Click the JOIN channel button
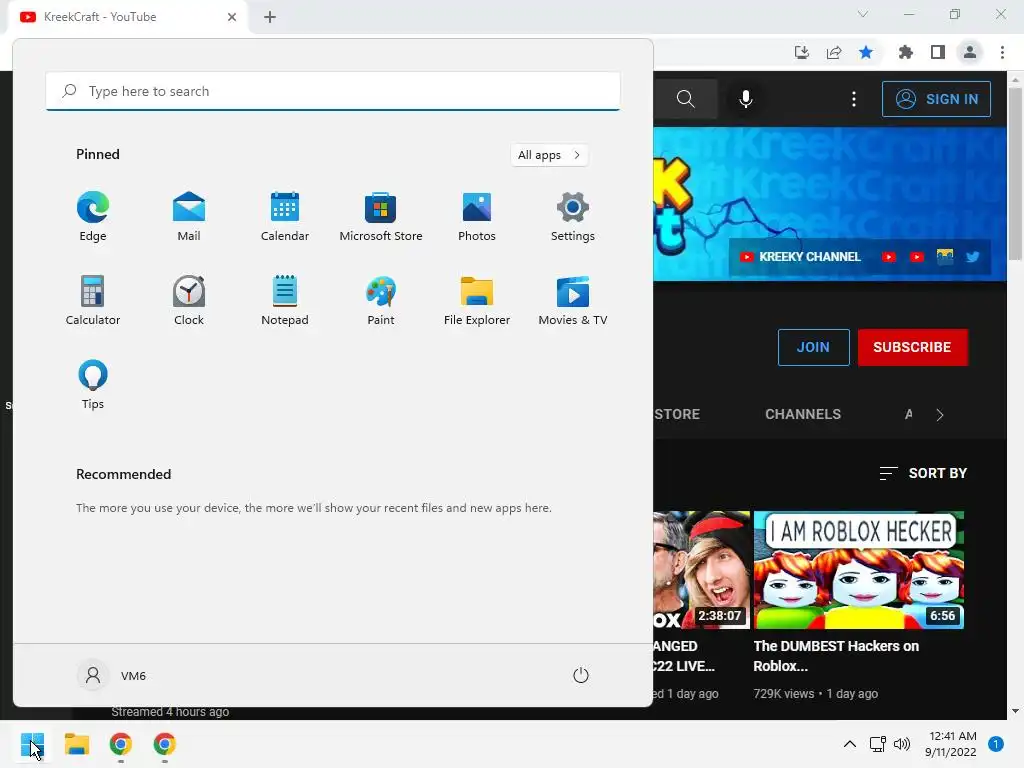1024x768 pixels. tap(813, 347)
